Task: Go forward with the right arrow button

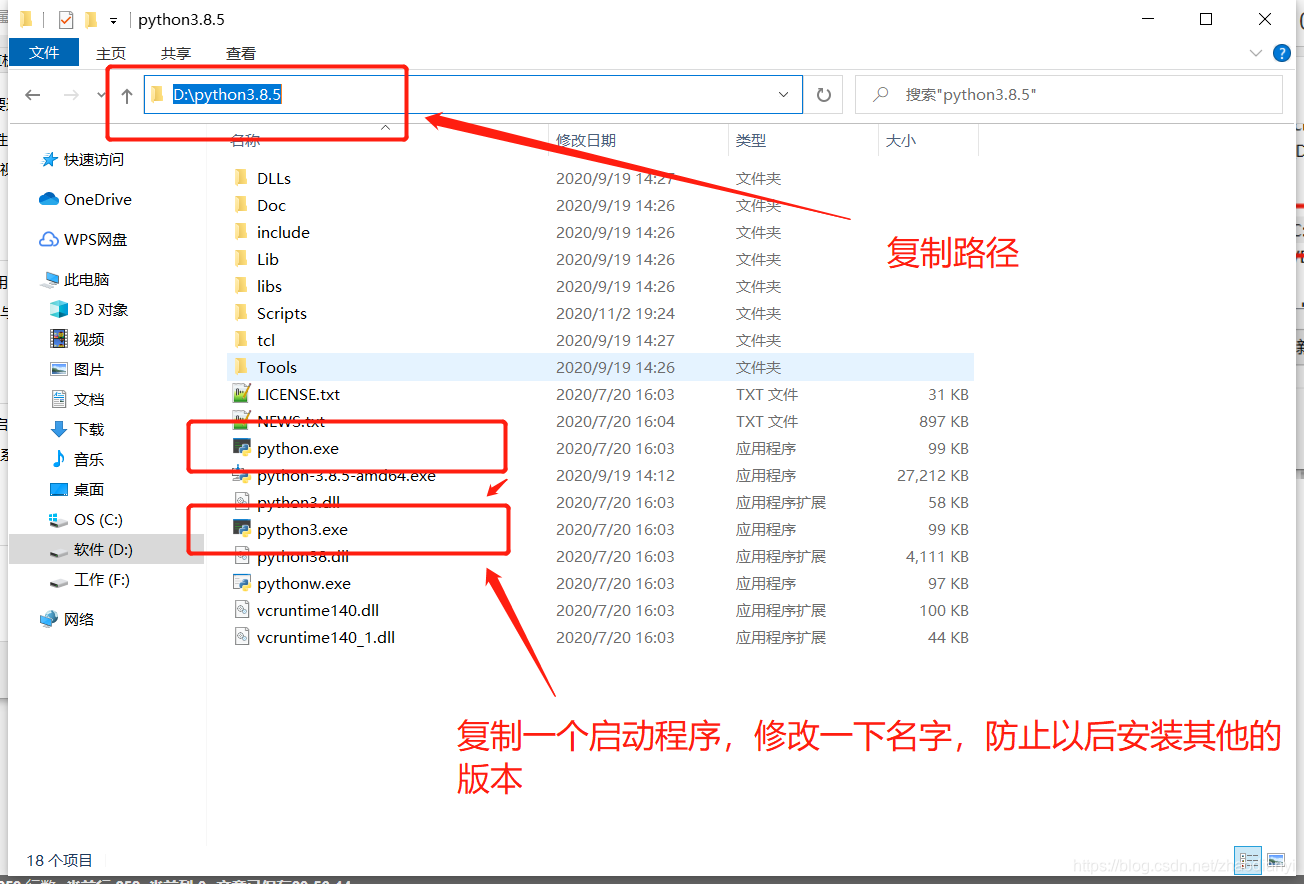Action: point(71,95)
